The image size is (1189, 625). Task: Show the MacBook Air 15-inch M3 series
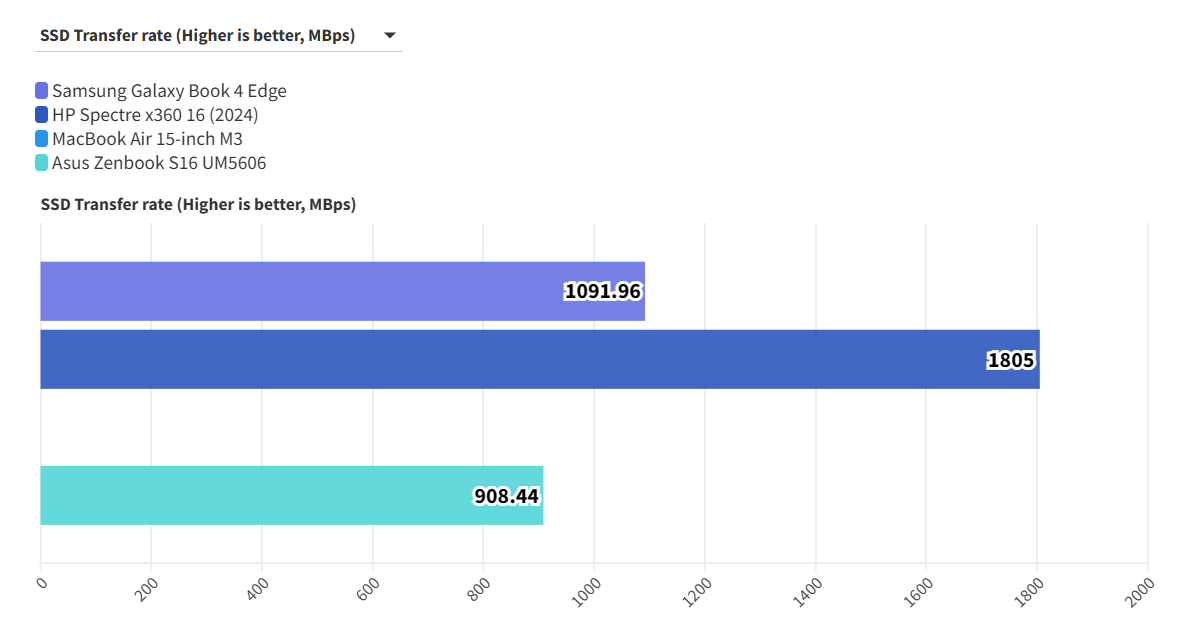(x=147, y=139)
